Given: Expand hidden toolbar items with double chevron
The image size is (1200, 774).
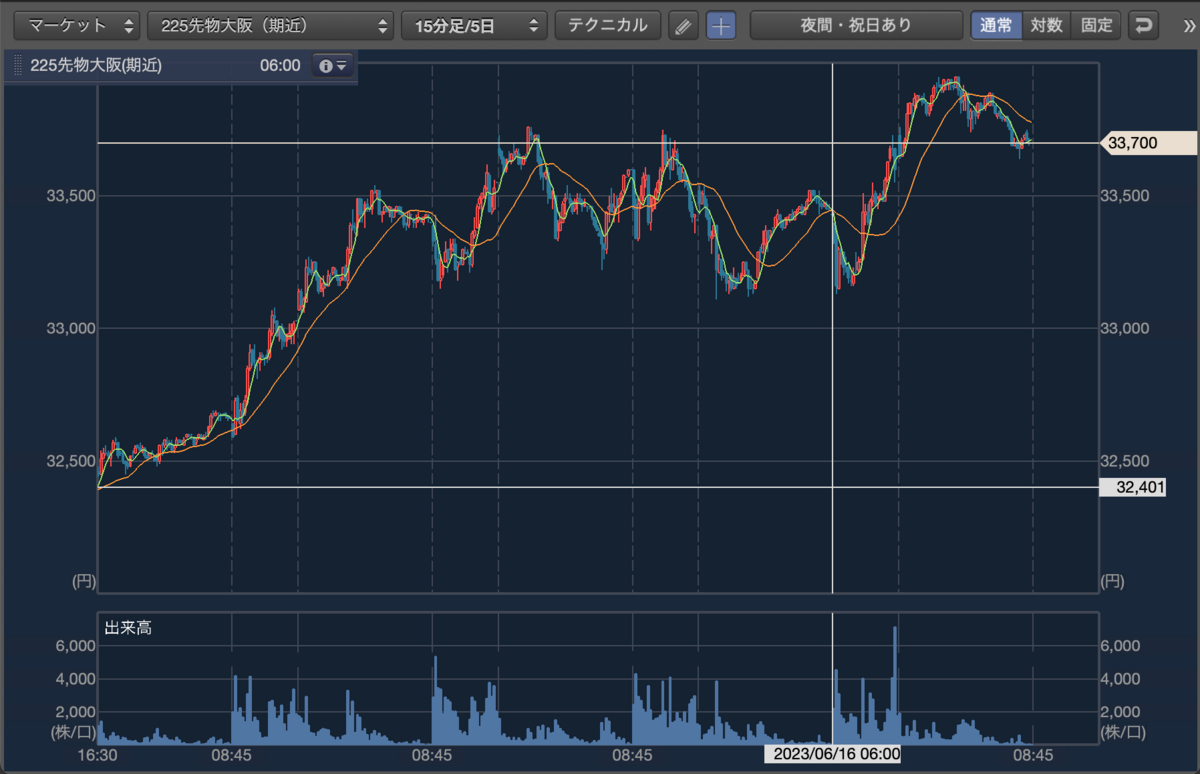Looking at the screenshot, I should coord(1188,25).
